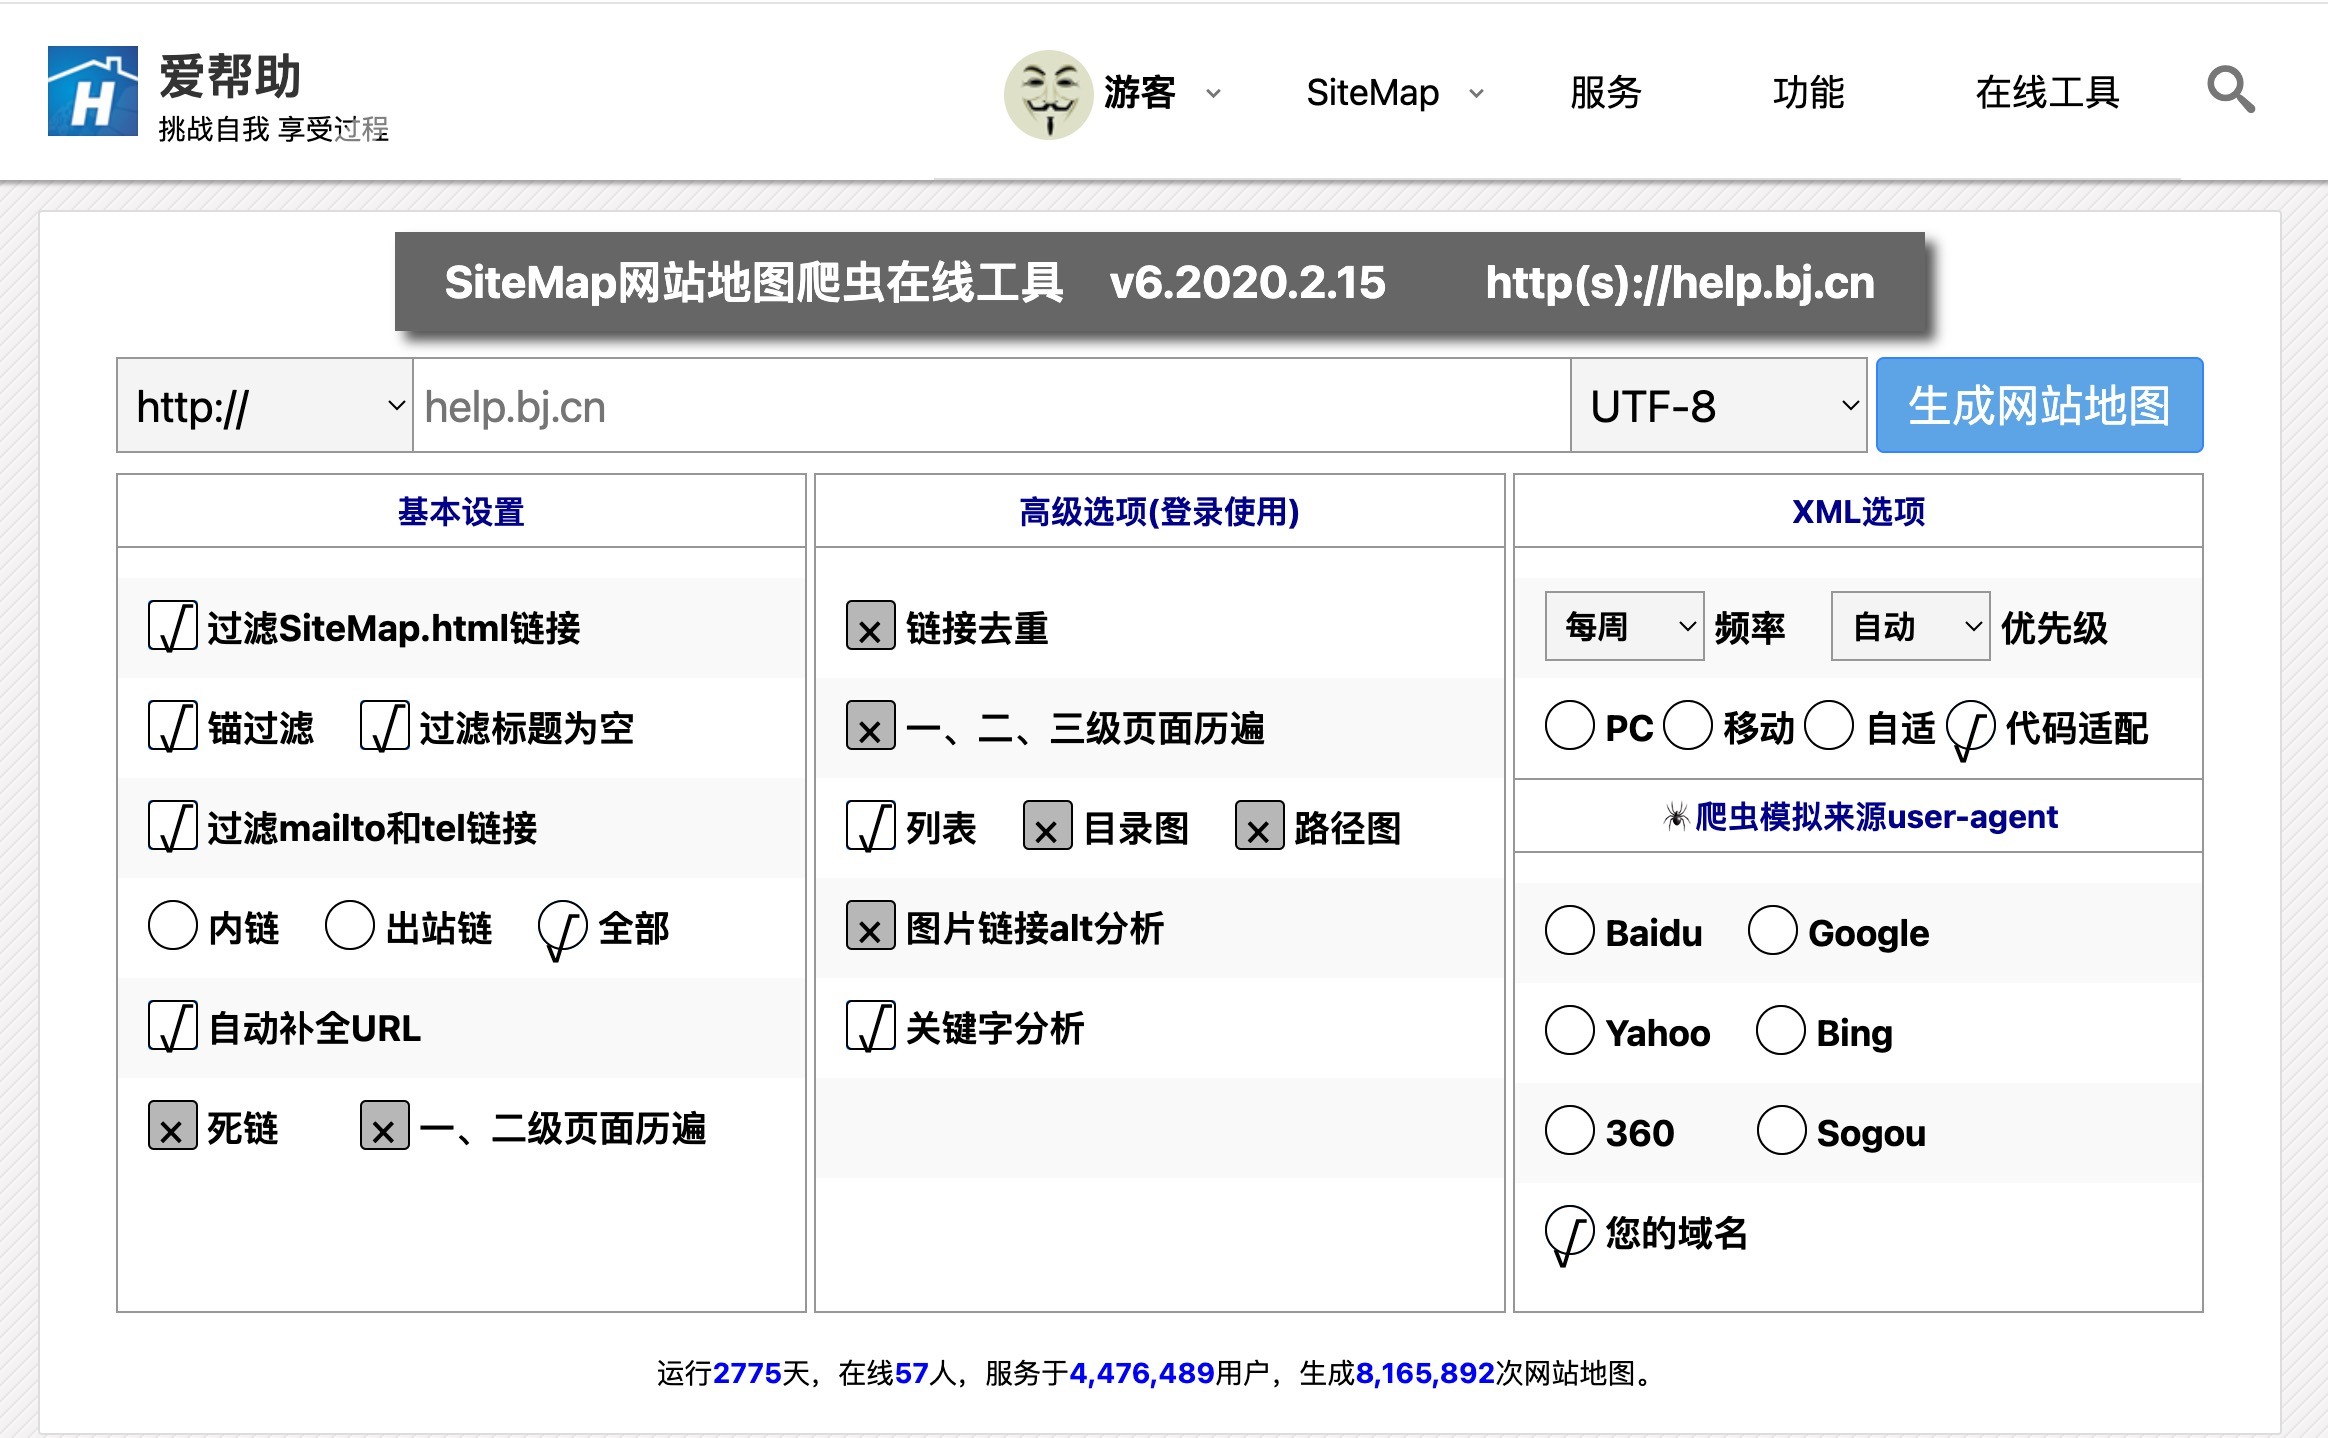
Task: Open the 服务 menu item
Action: tap(1605, 93)
